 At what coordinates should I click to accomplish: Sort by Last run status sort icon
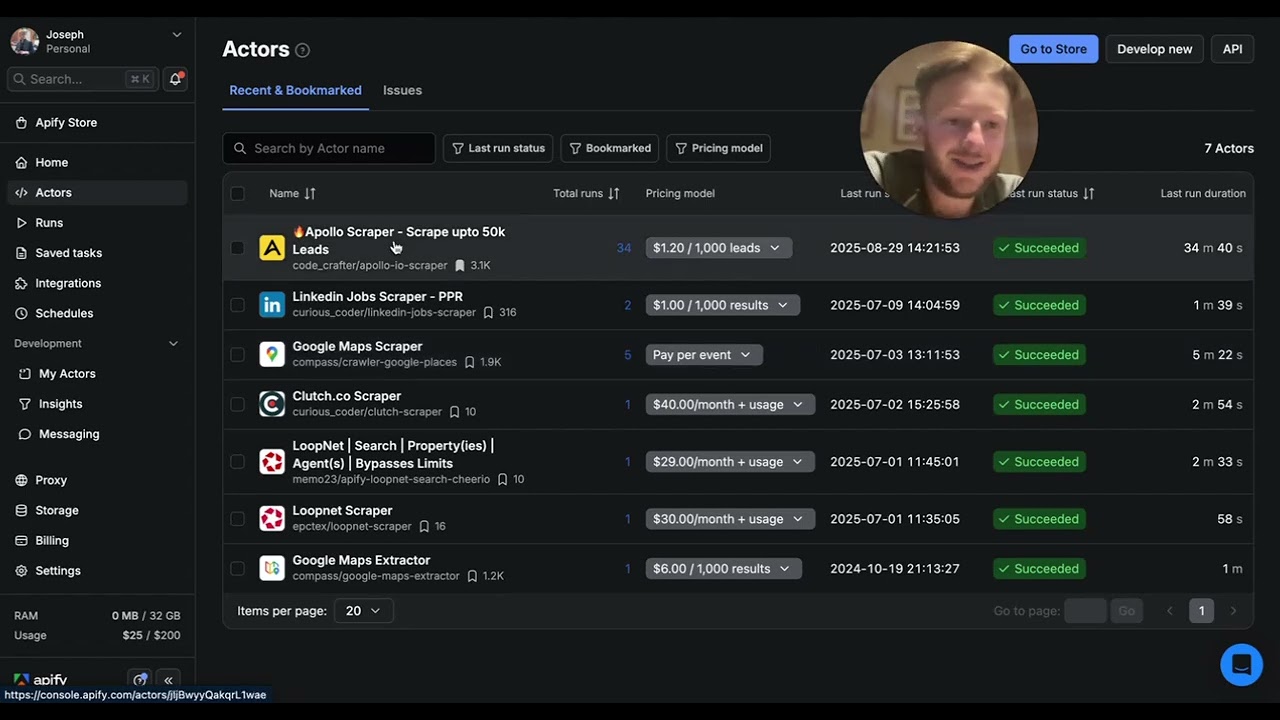point(1089,193)
